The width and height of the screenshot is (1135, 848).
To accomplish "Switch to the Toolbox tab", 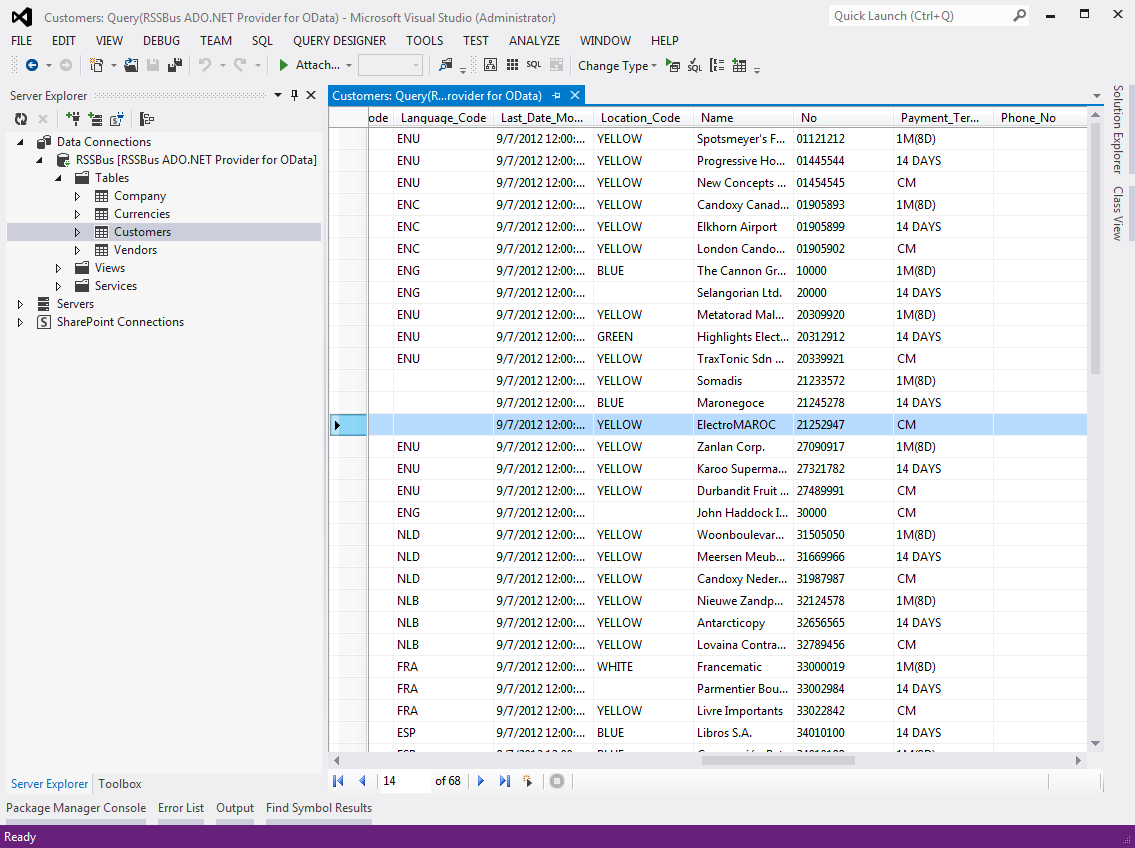I will (118, 783).
